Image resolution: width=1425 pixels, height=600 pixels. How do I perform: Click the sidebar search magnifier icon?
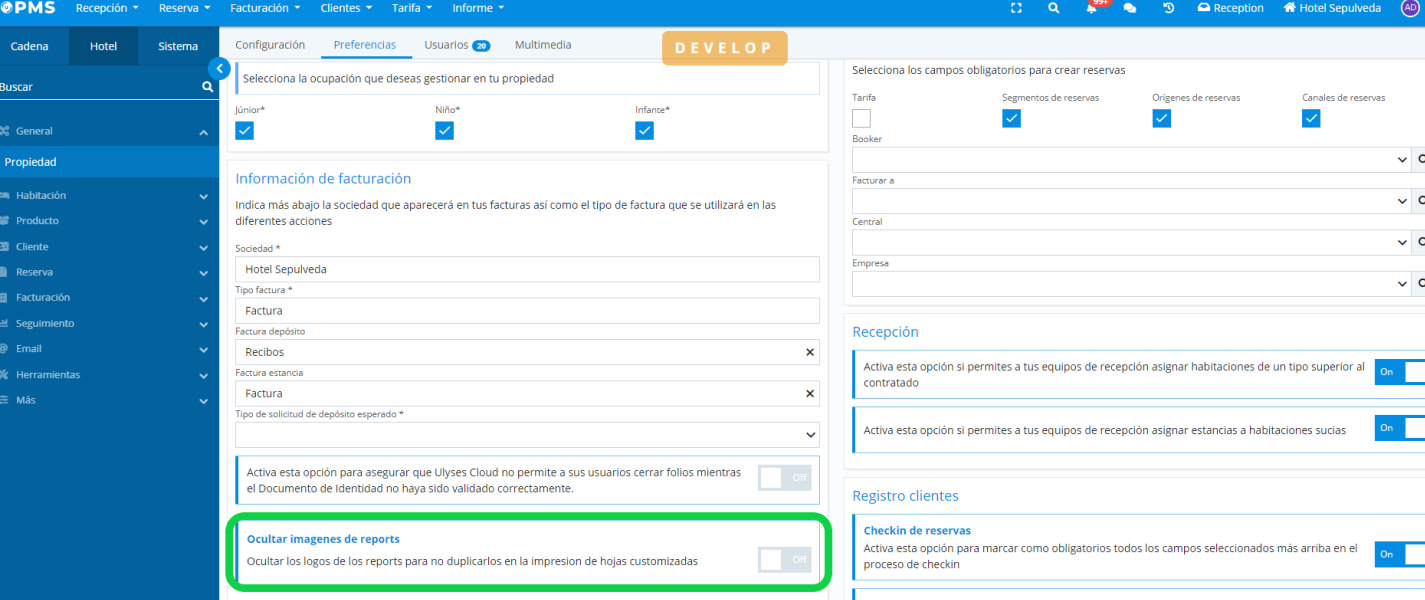(207, 87)
